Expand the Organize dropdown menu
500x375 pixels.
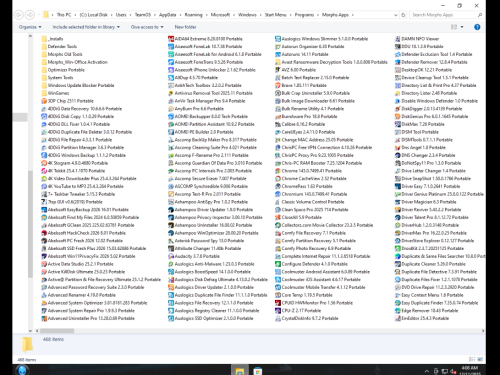click(x=30, y=27)
